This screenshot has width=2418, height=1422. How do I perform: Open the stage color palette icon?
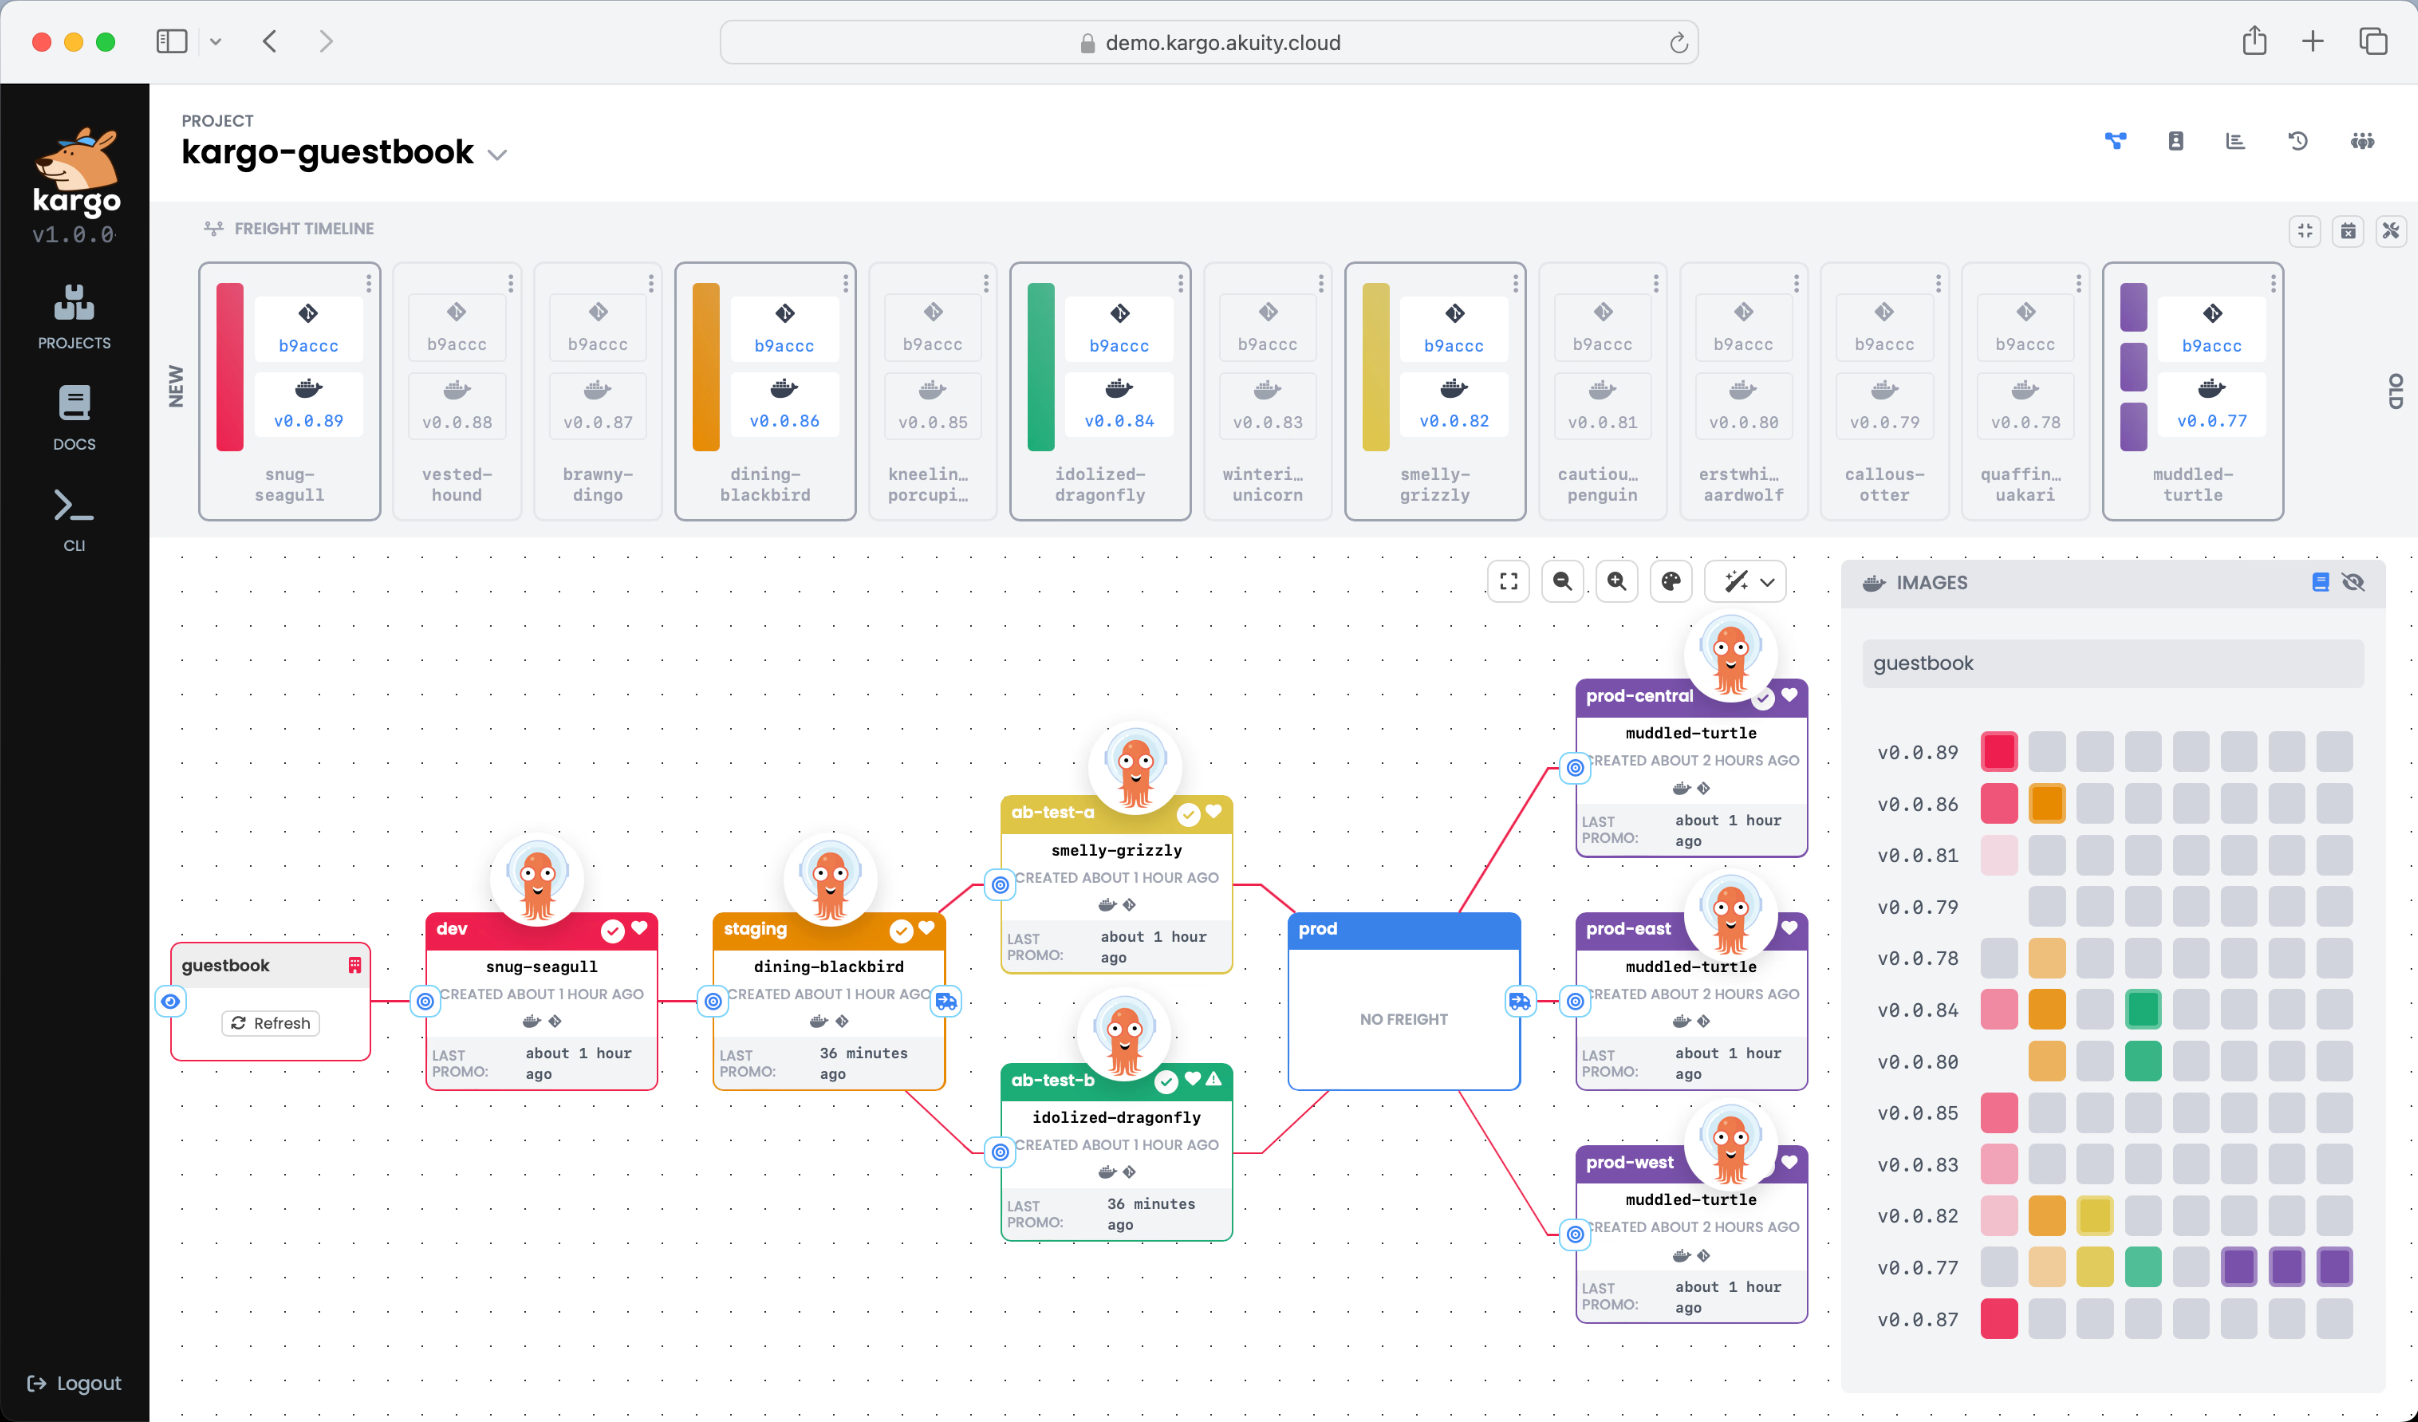1670,581
